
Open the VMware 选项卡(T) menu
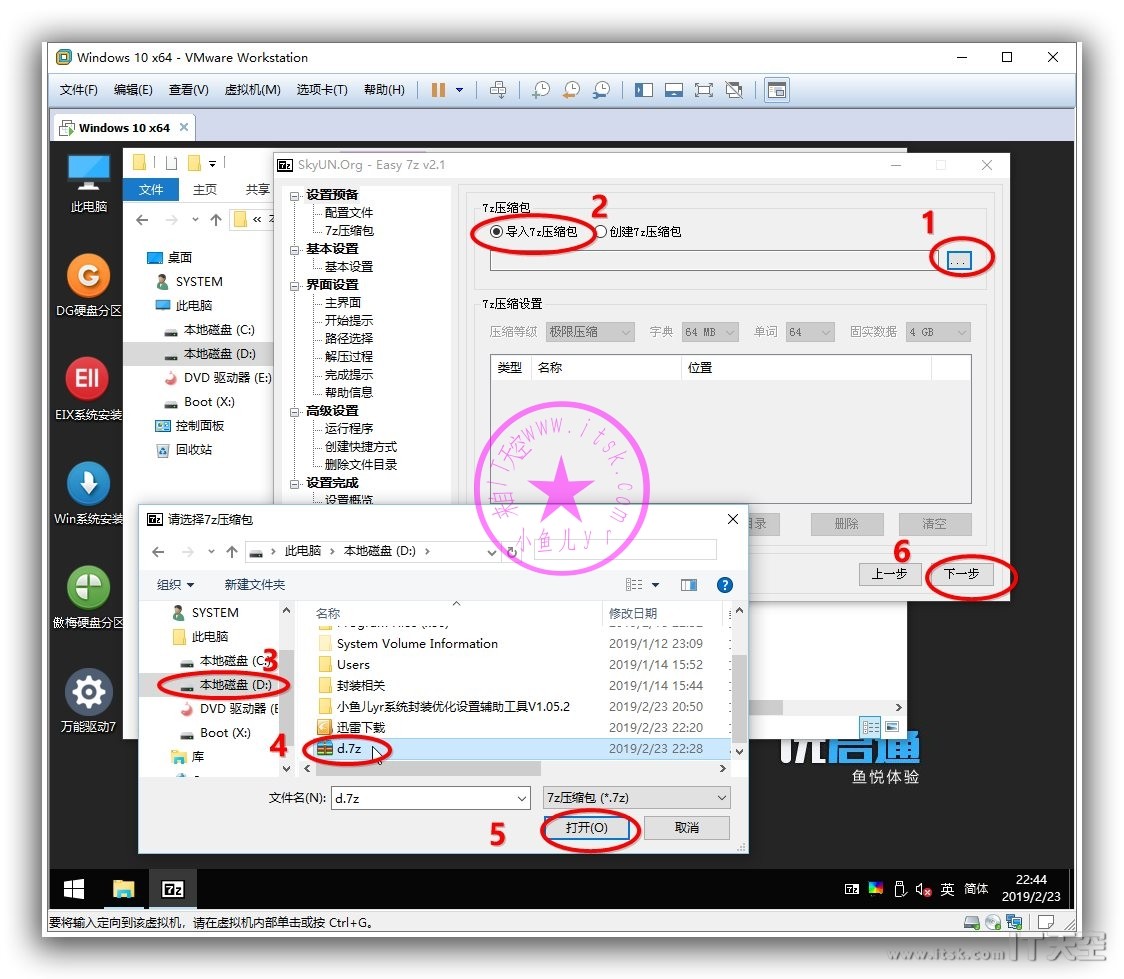point(322,90)
